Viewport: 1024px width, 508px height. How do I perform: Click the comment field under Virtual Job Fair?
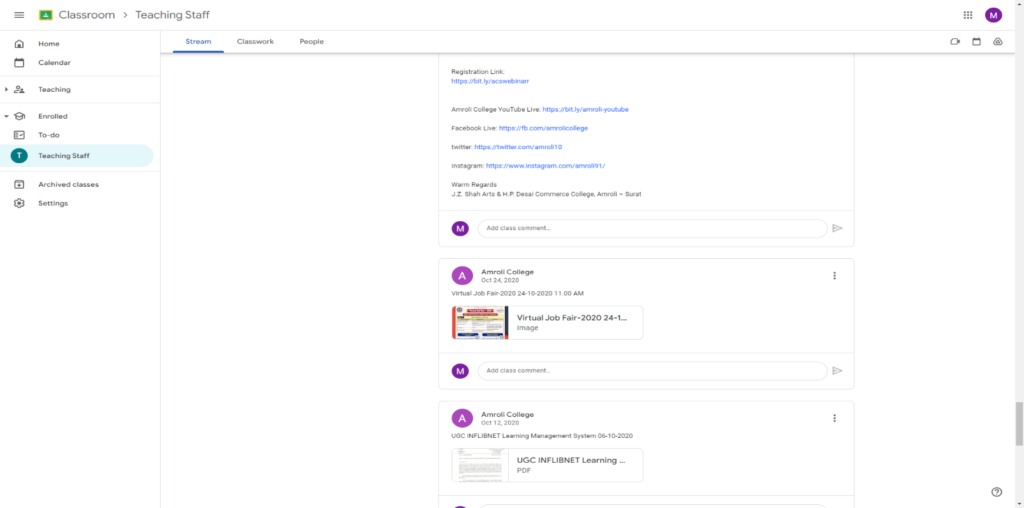tap(652, 370)
